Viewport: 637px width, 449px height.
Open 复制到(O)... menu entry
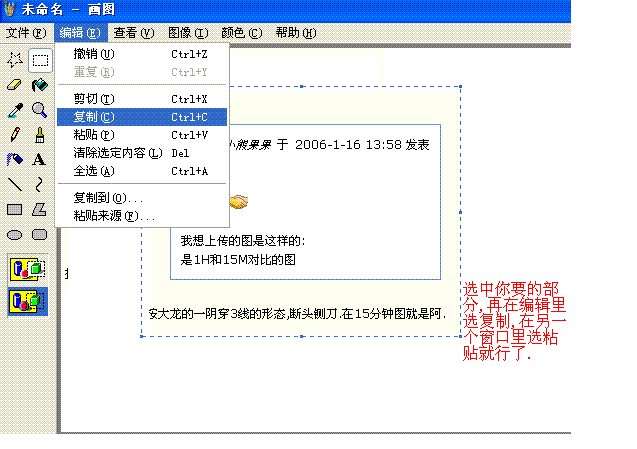coord(142,198)
